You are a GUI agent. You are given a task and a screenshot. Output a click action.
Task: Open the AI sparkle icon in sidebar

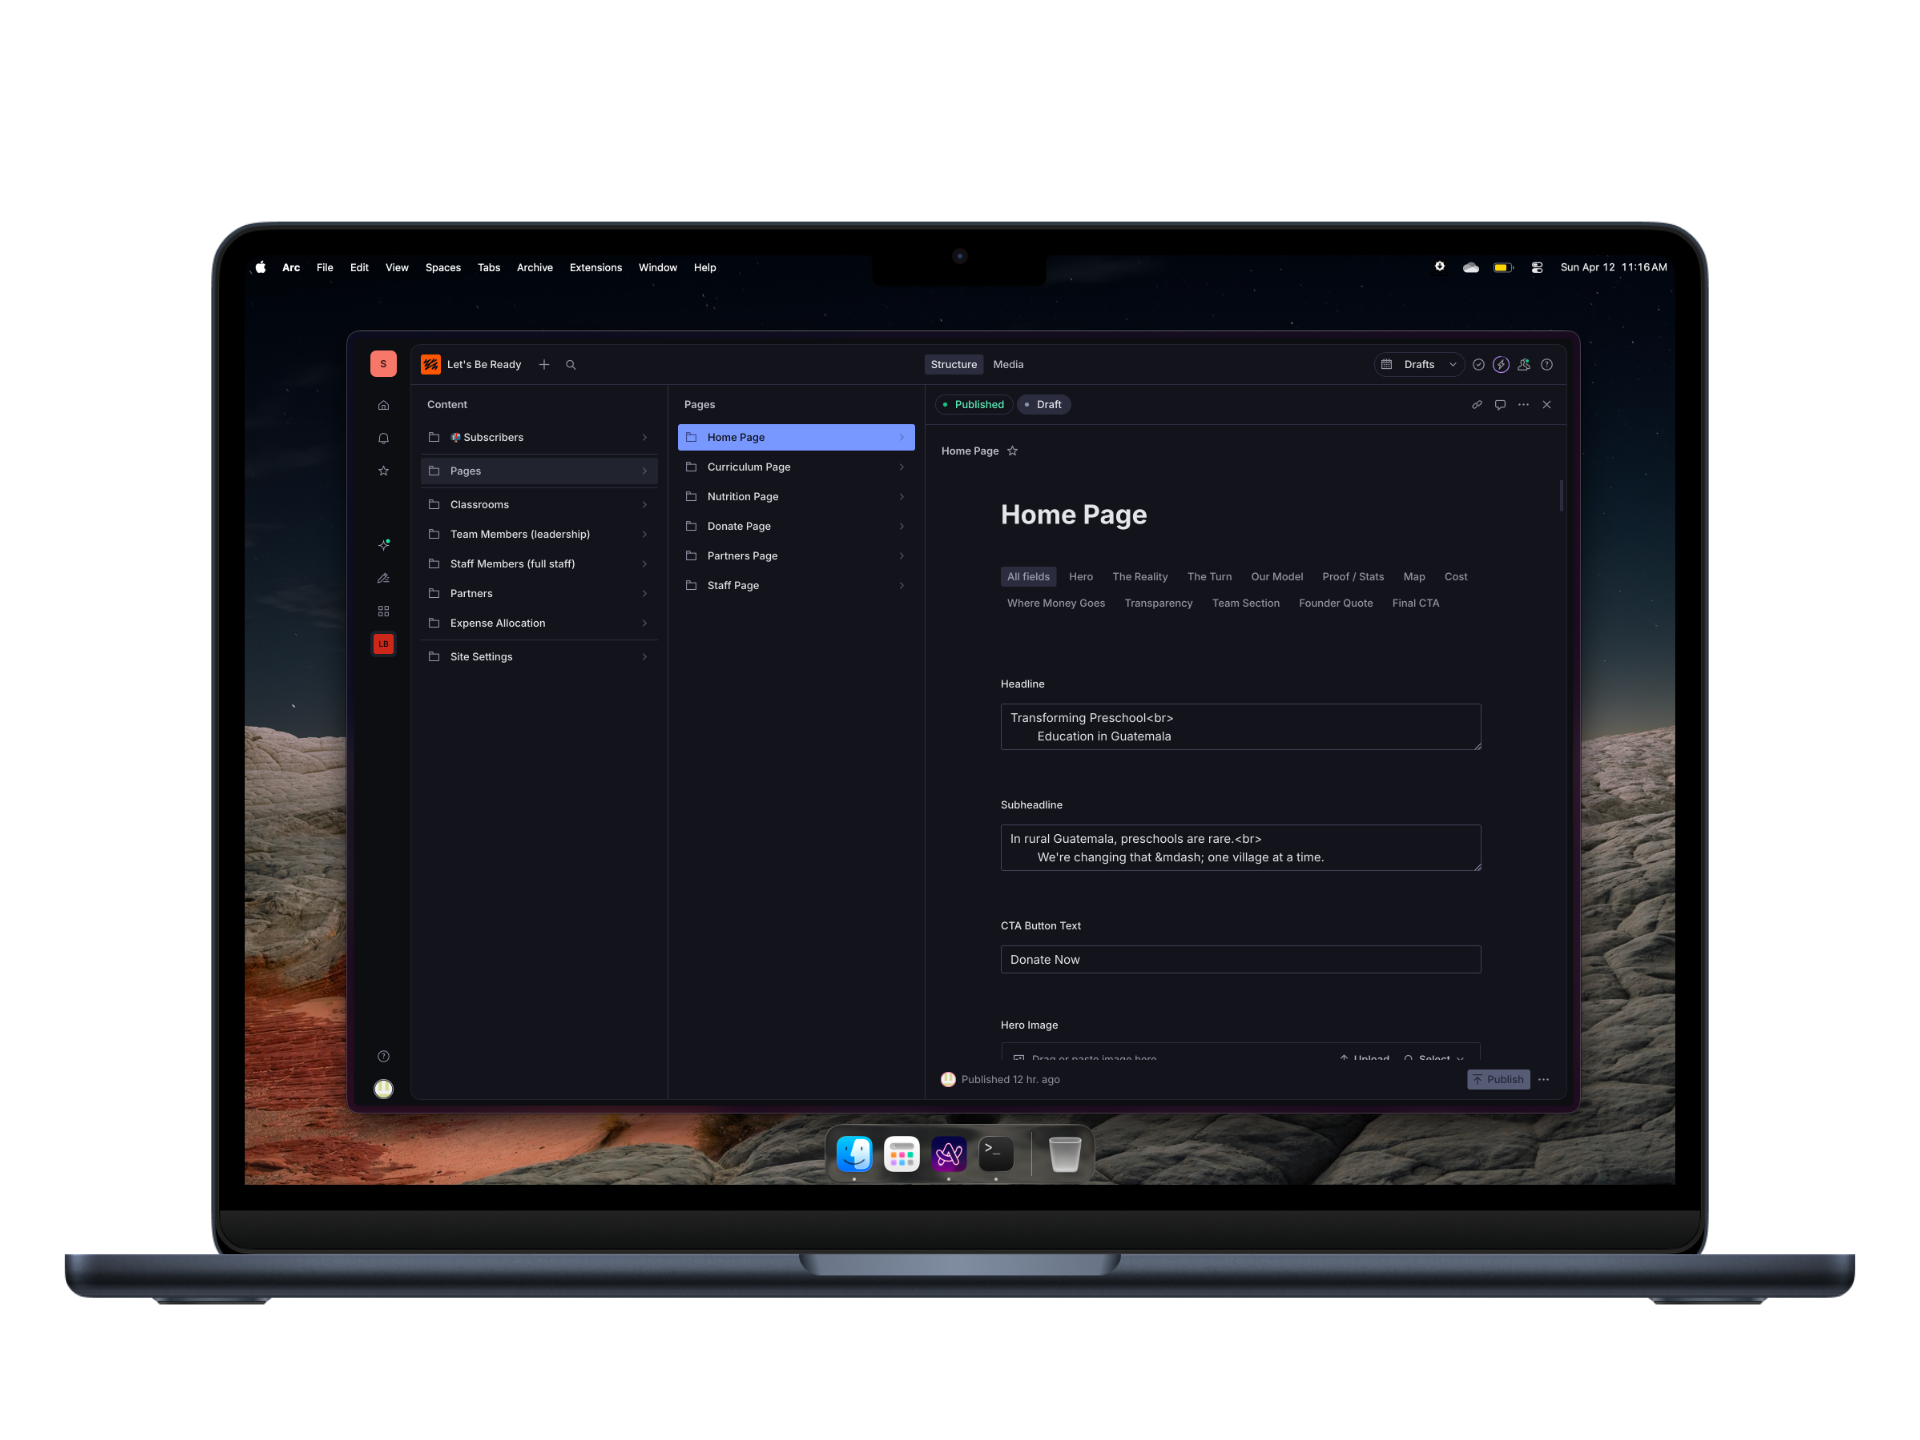click(x=383, y=545)
